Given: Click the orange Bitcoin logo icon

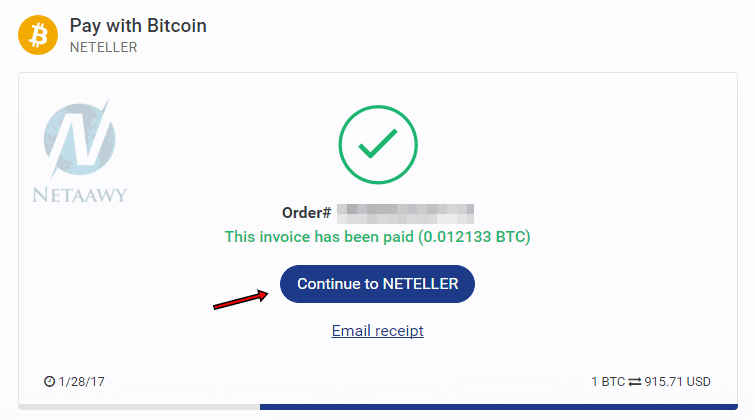Looking at the screenshot, I should click(38, 35).
